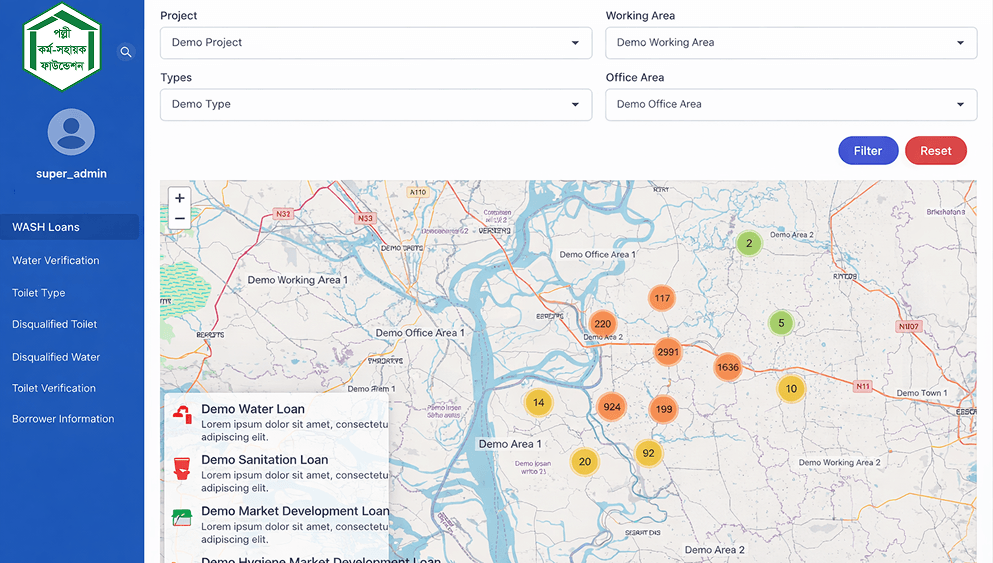The width and height of the screenshot is (993, 563).
Task: Zoom out on the map
Action: (180, 218)
